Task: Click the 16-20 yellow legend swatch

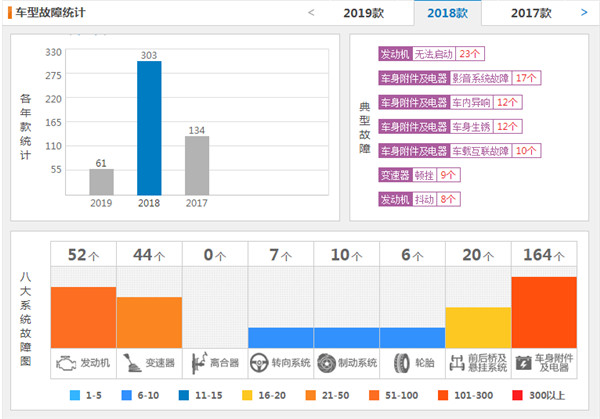Action: (x=248, y=395)
